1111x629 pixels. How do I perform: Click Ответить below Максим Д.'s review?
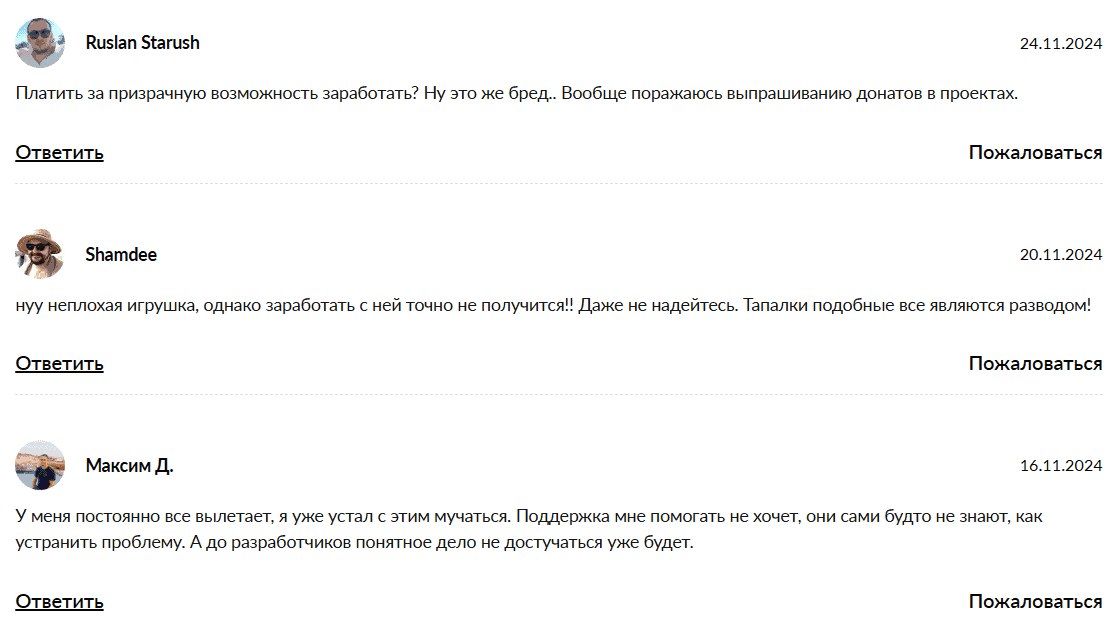[x=59, y=601]
